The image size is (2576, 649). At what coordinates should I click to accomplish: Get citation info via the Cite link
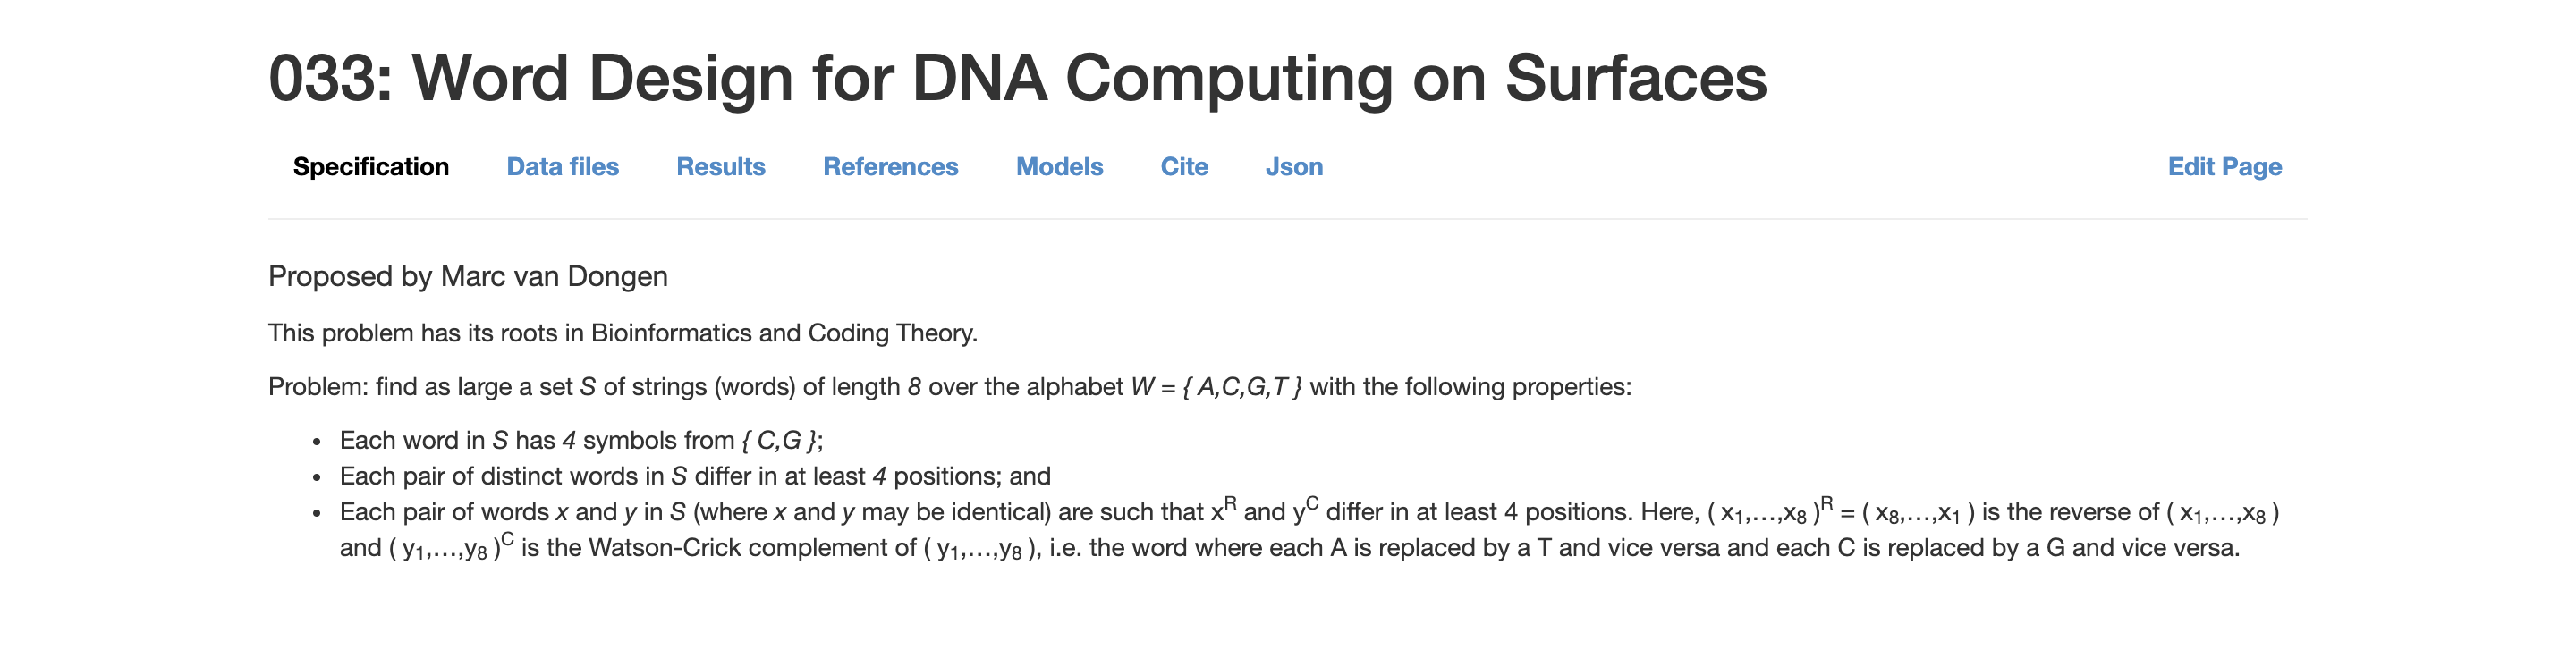[x=1184, y=167]
